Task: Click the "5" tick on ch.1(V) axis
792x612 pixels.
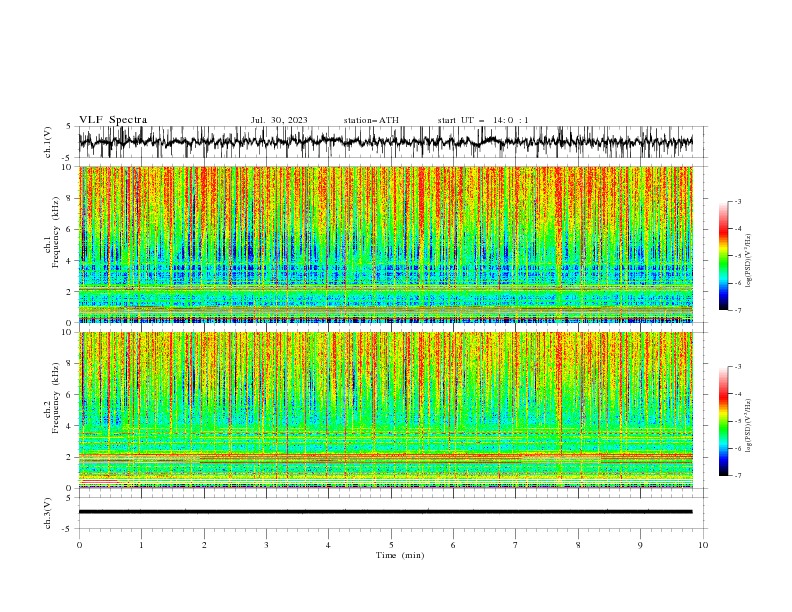Action: [x=70, y=127]
